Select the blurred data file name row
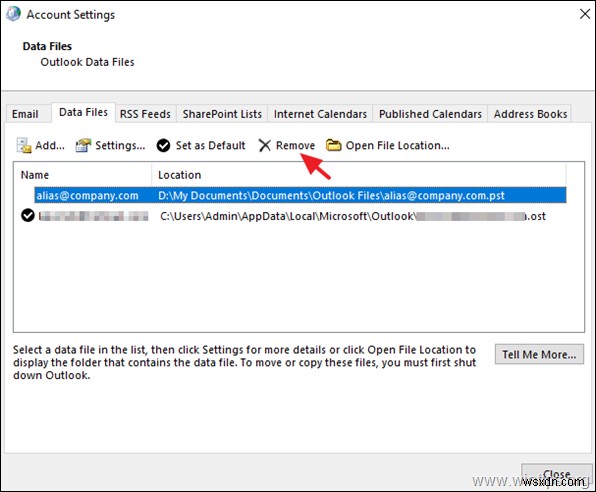Viewport: 596px width, 492px height. 94,216
